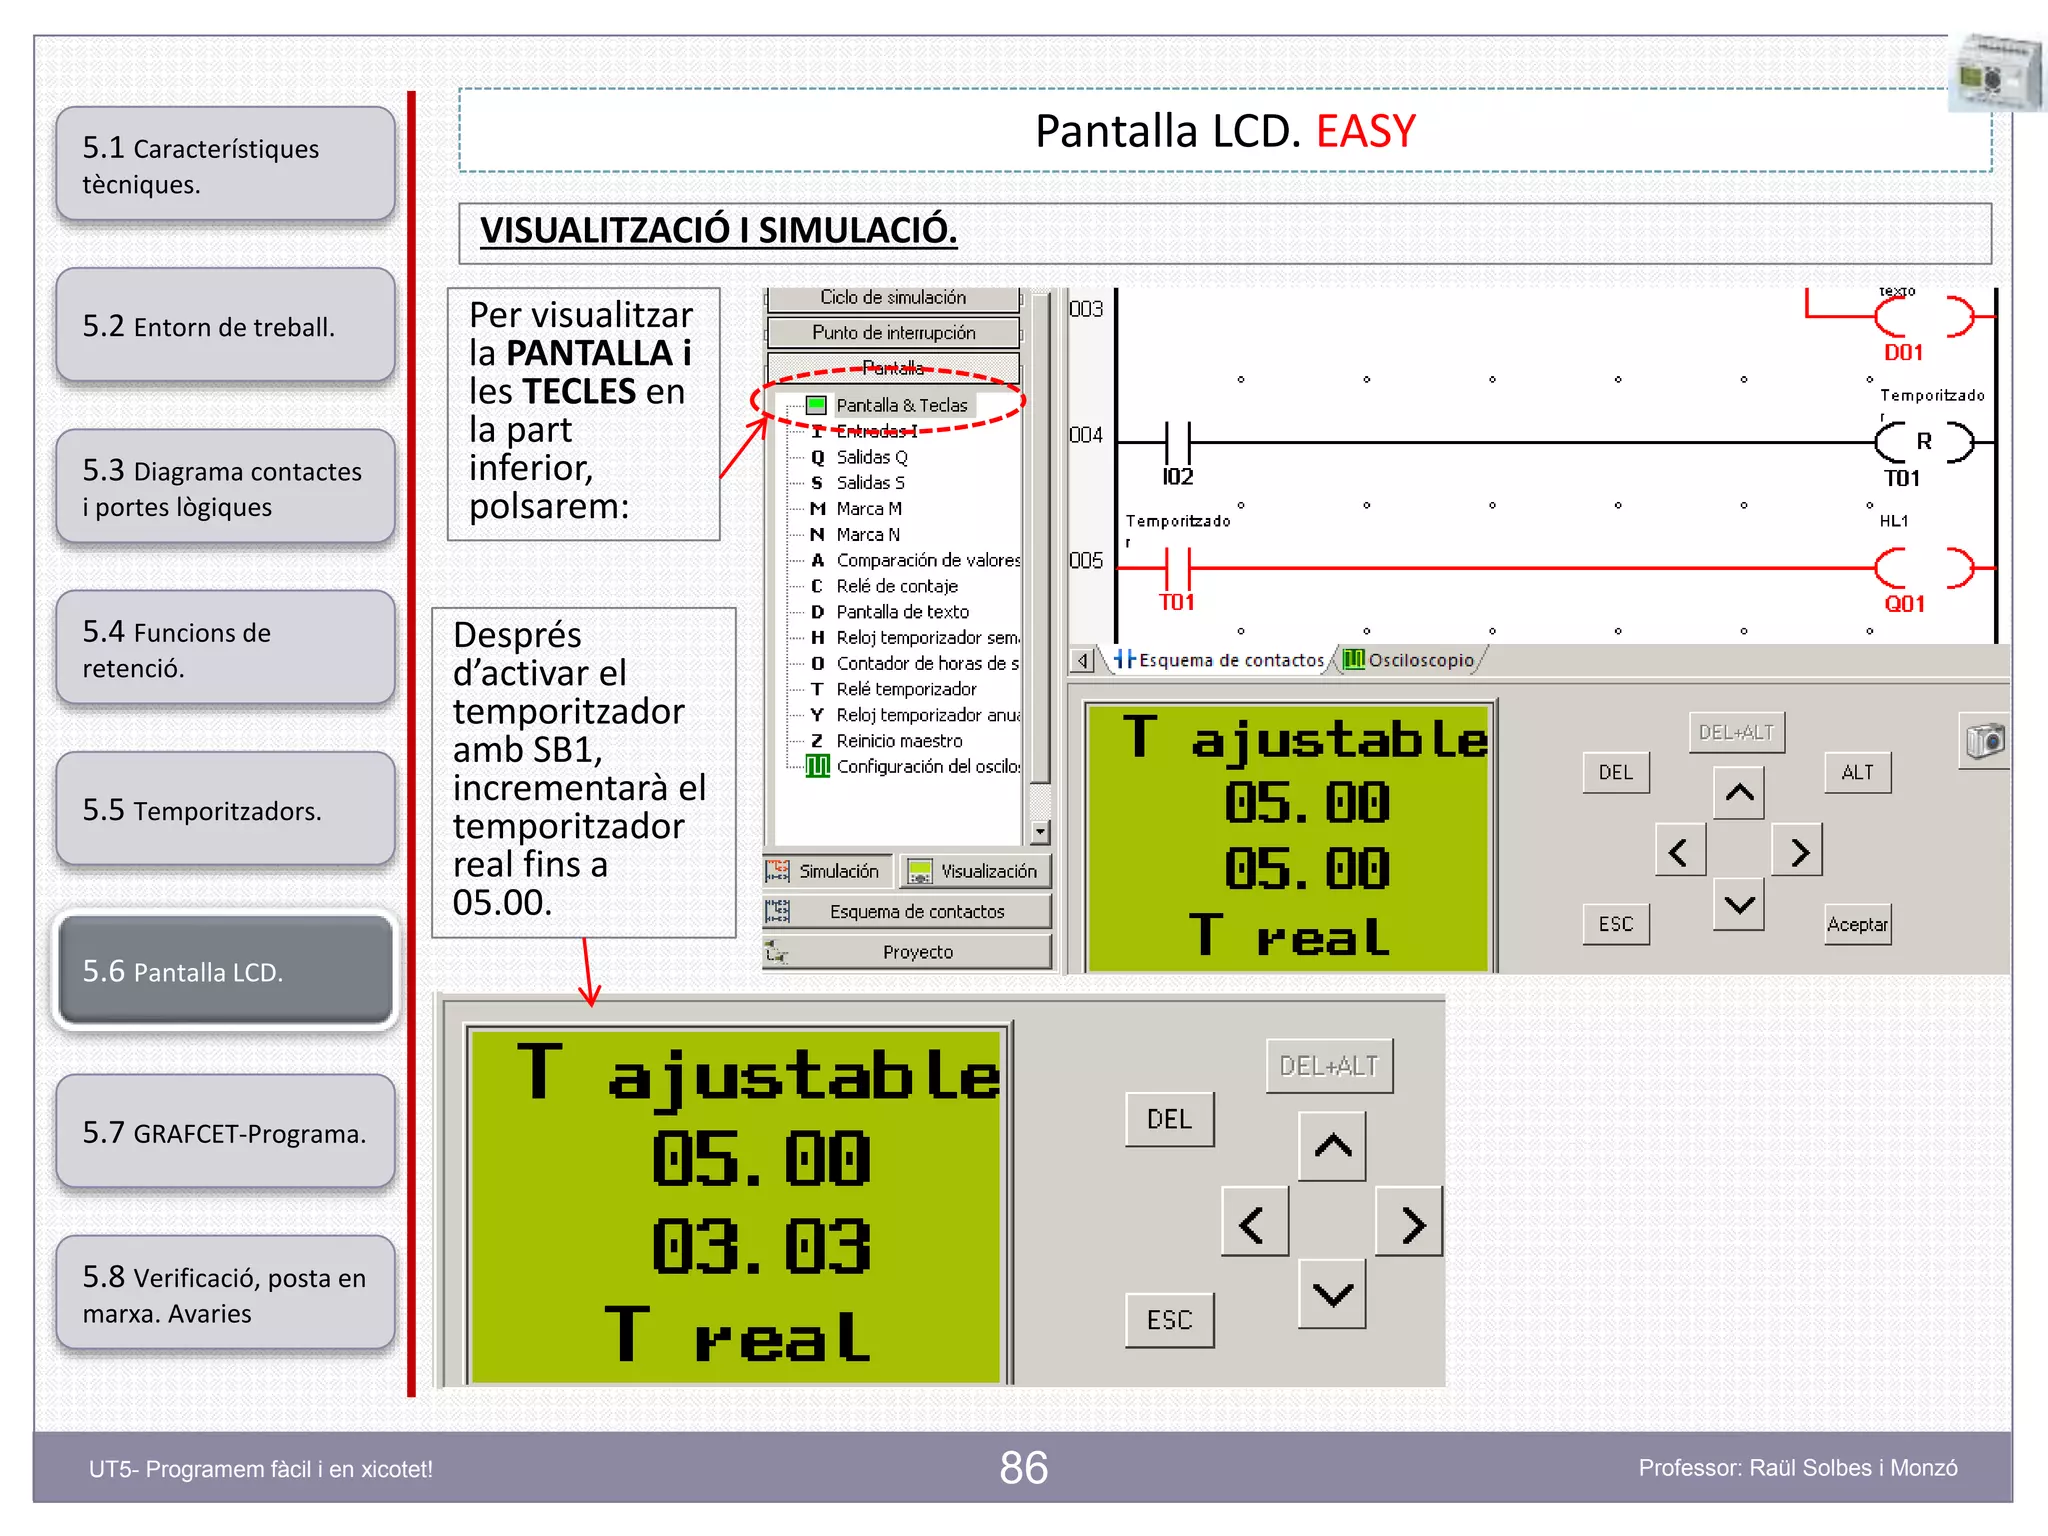Click the Visualización button icon

tap(919, 871)
